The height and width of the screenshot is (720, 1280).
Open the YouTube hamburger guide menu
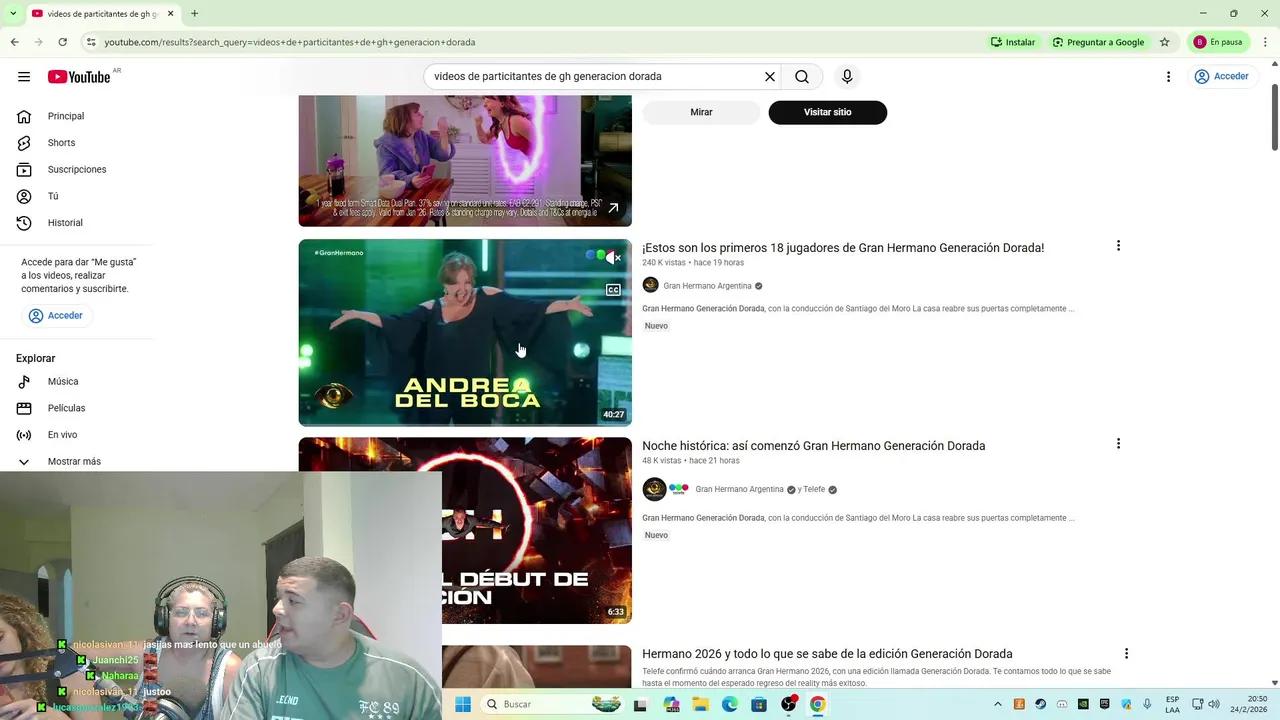tap(24, 77)
